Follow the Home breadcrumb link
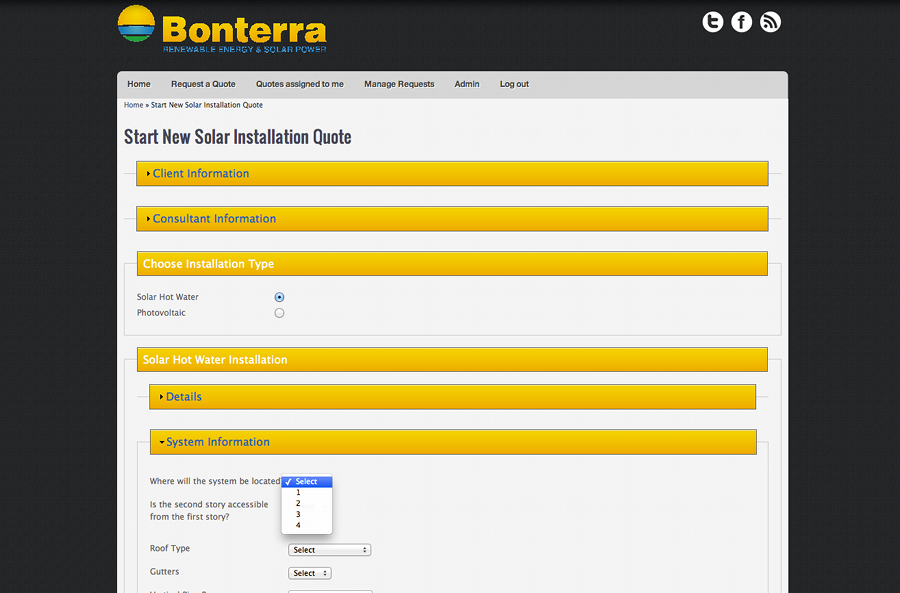The image size is (900, 593). (x=133, y=105)
